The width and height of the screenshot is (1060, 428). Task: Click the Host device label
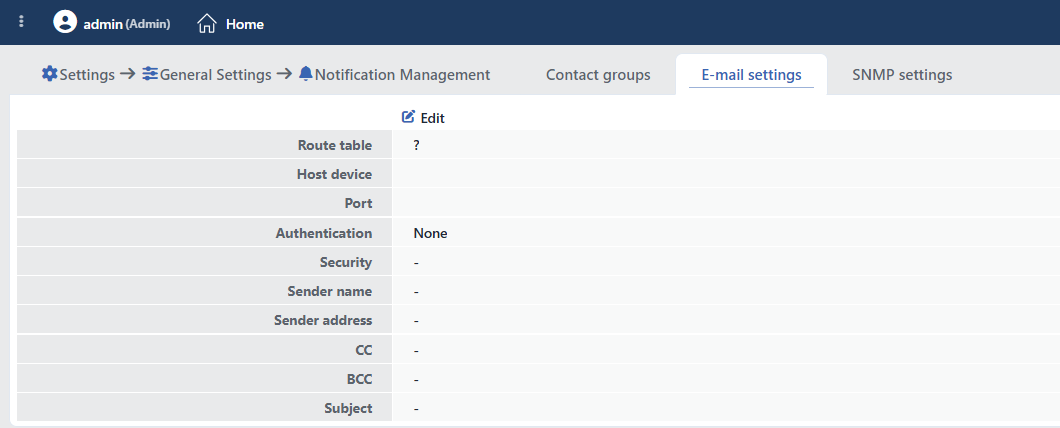pos(334,174)
